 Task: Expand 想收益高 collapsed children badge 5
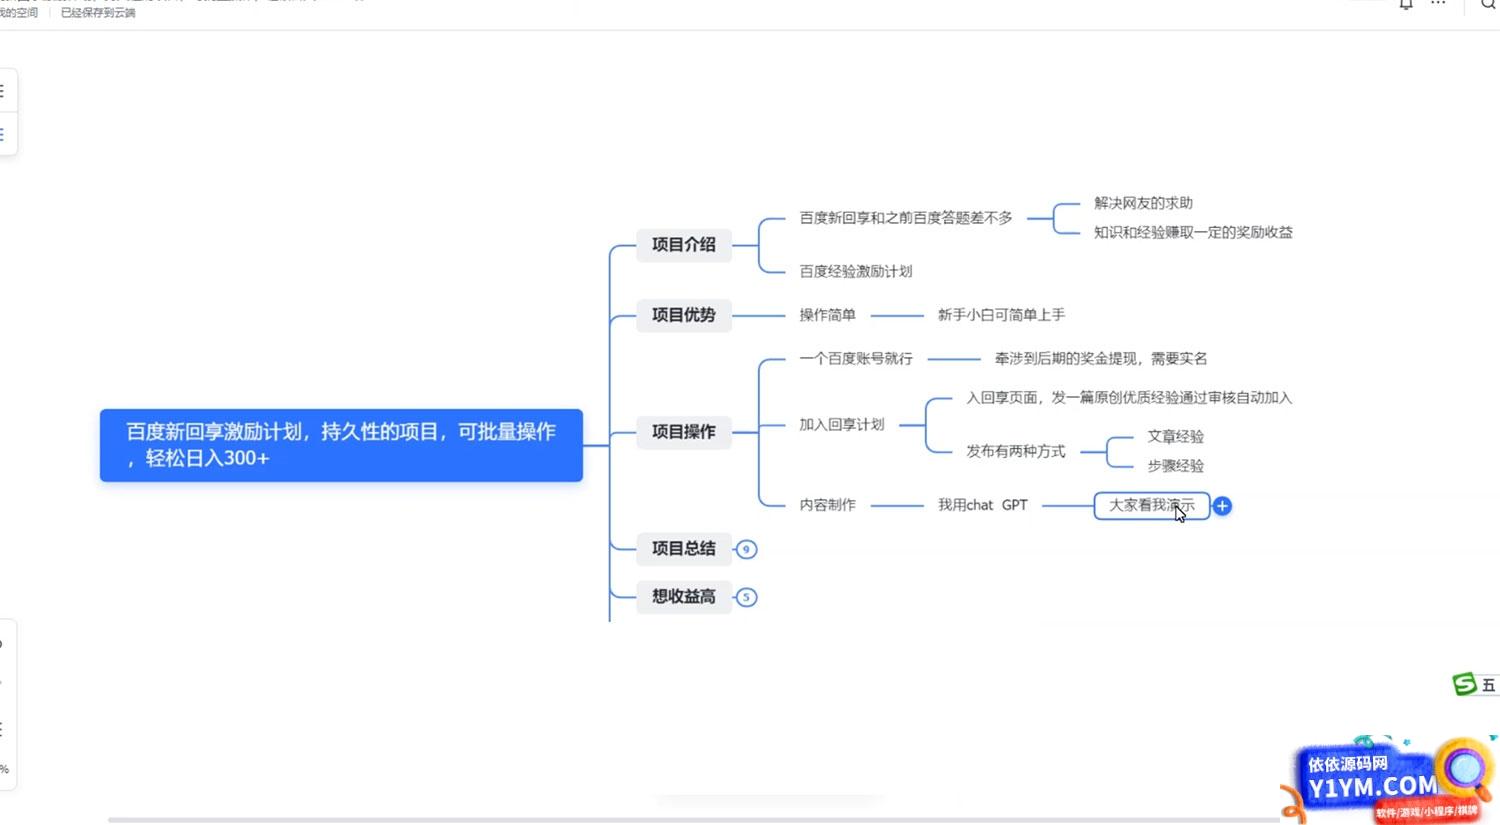[746, 597]
